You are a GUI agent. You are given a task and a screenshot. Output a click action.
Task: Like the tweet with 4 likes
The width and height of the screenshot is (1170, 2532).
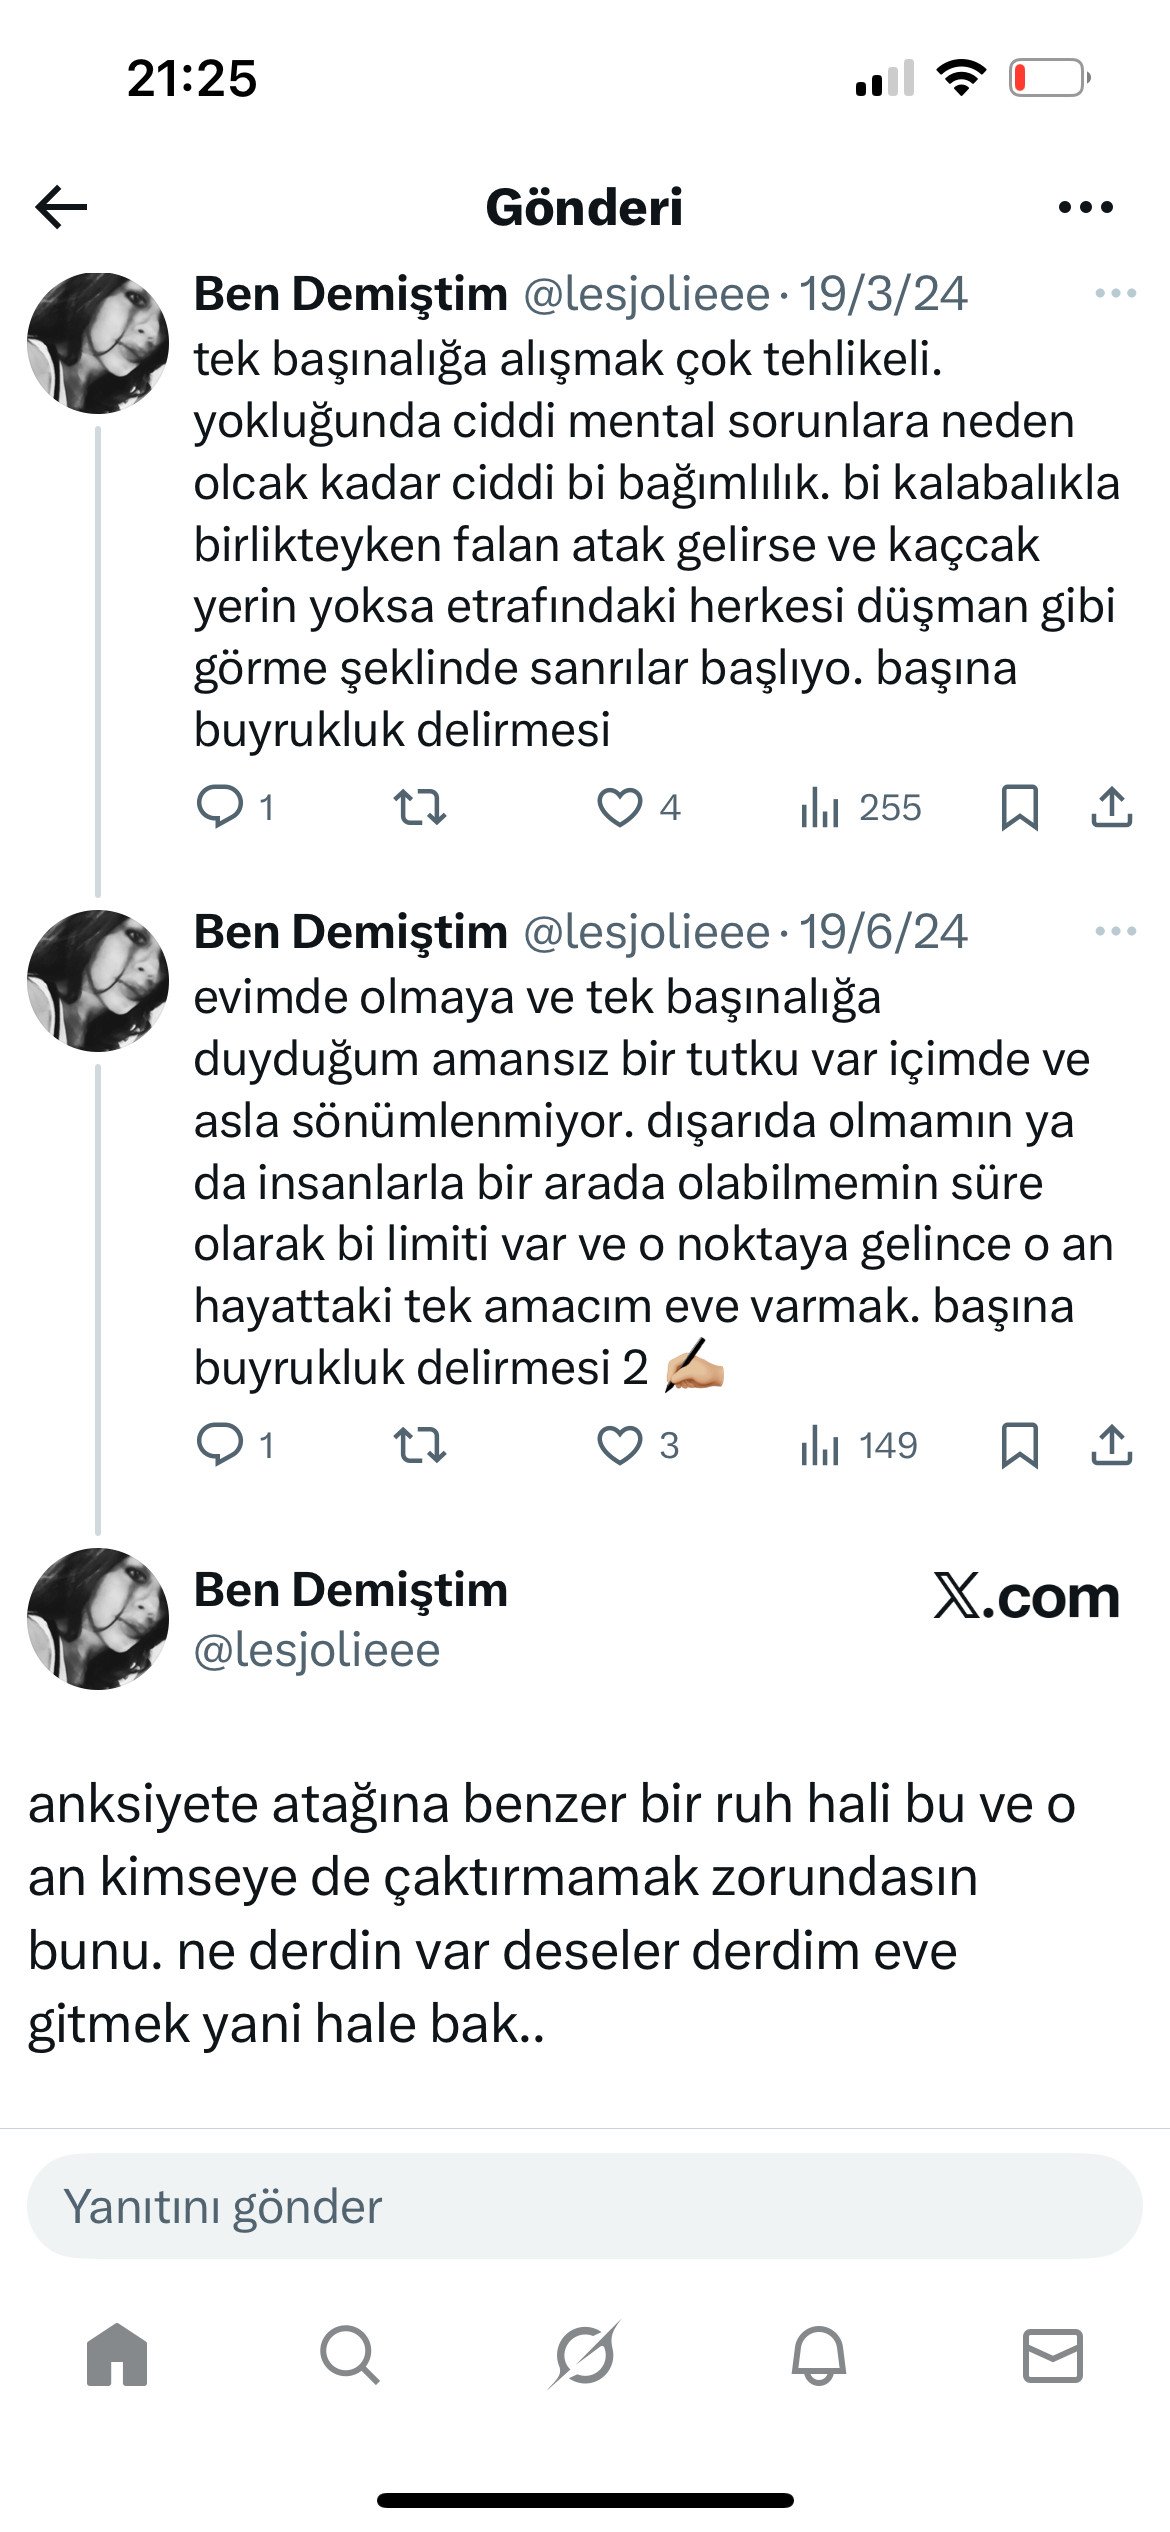[x=620, y=807]
